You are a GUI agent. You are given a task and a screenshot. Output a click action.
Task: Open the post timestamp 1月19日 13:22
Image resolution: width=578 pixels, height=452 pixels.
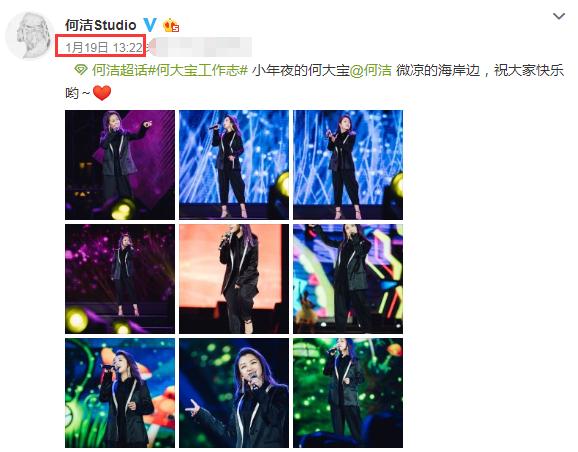104,47
